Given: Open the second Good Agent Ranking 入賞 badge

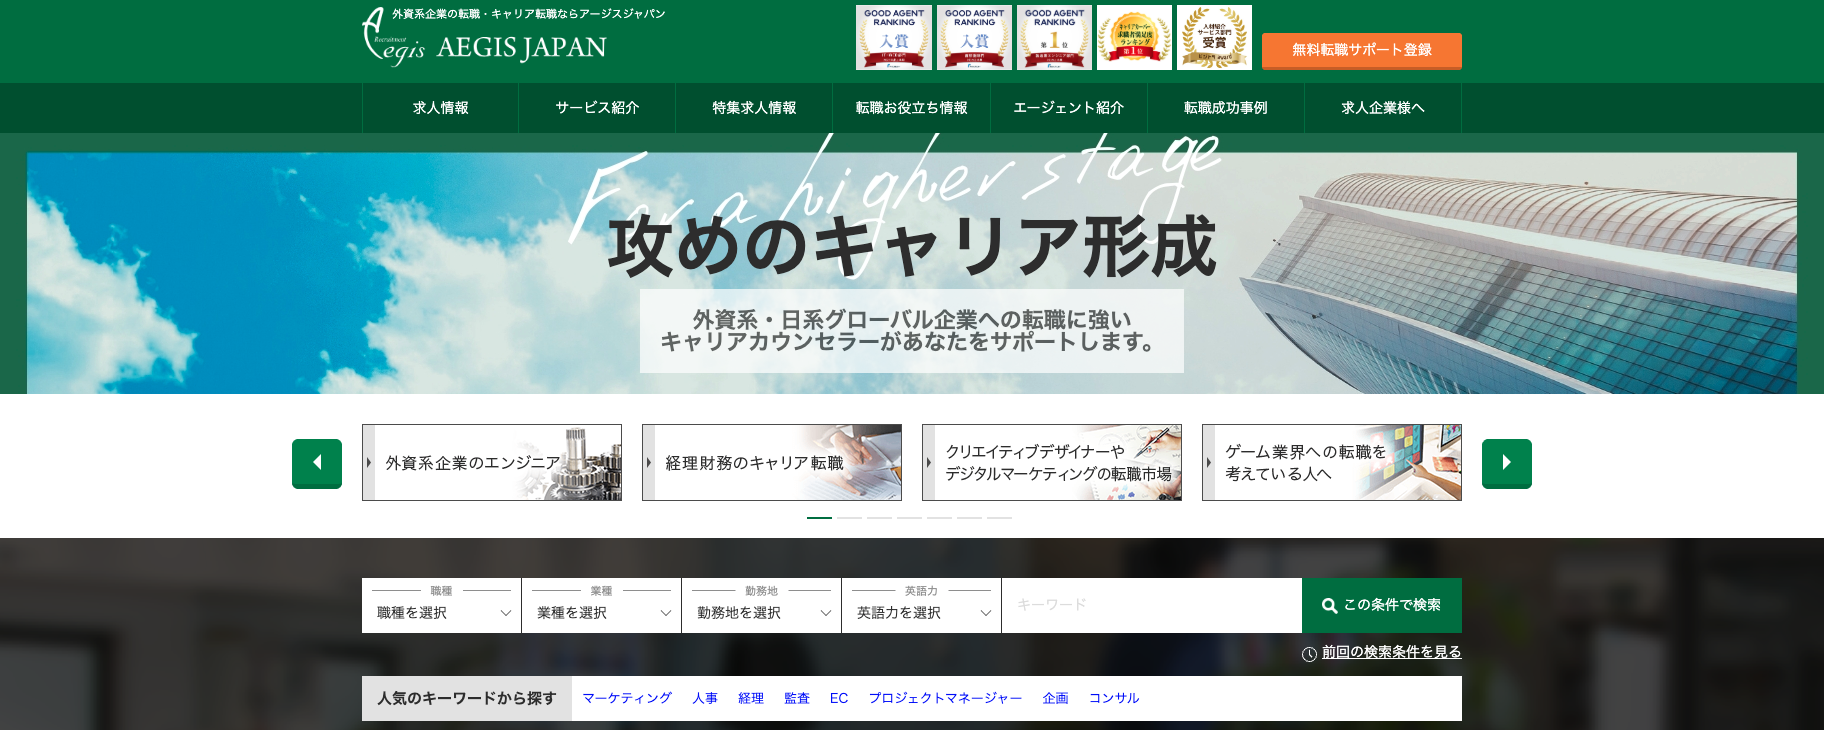Looking at the screenshot, I should [x=974, y=38].
